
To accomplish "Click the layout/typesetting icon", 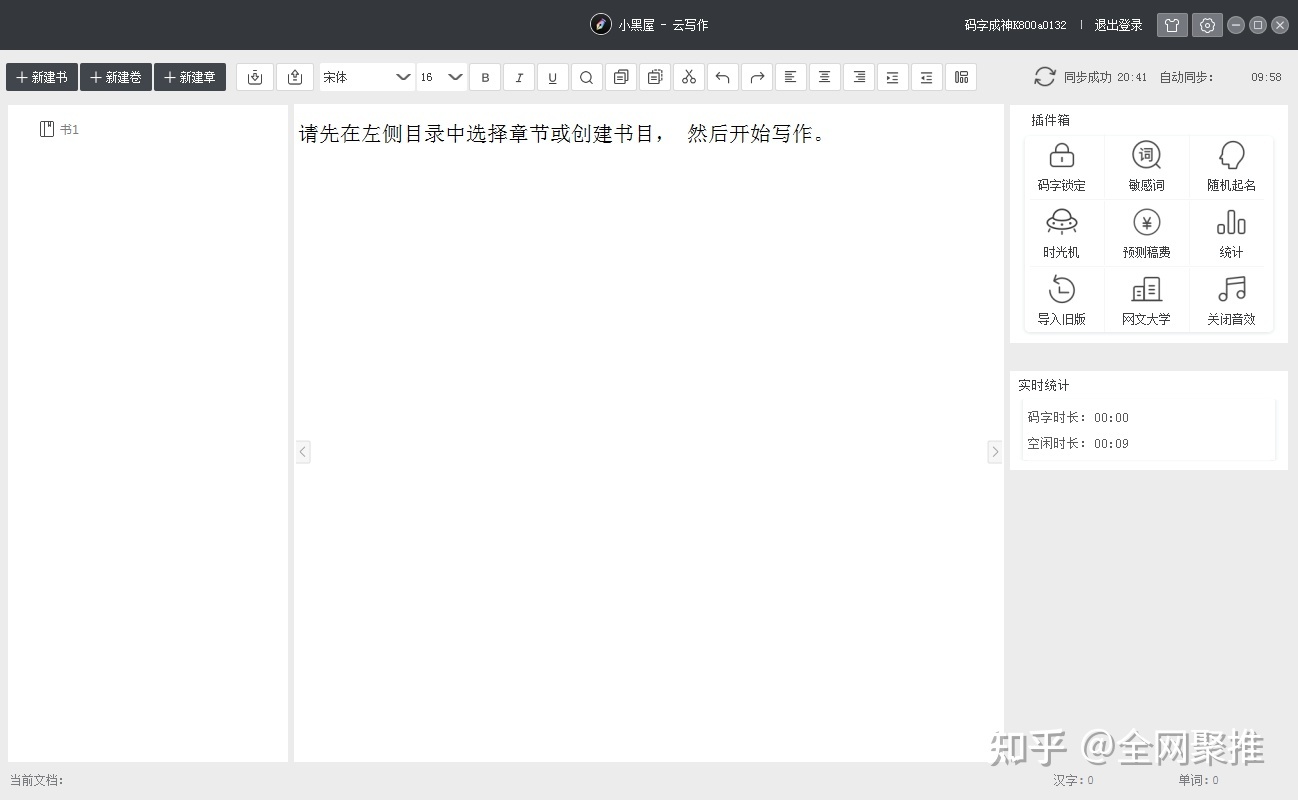I will [961, 77].
